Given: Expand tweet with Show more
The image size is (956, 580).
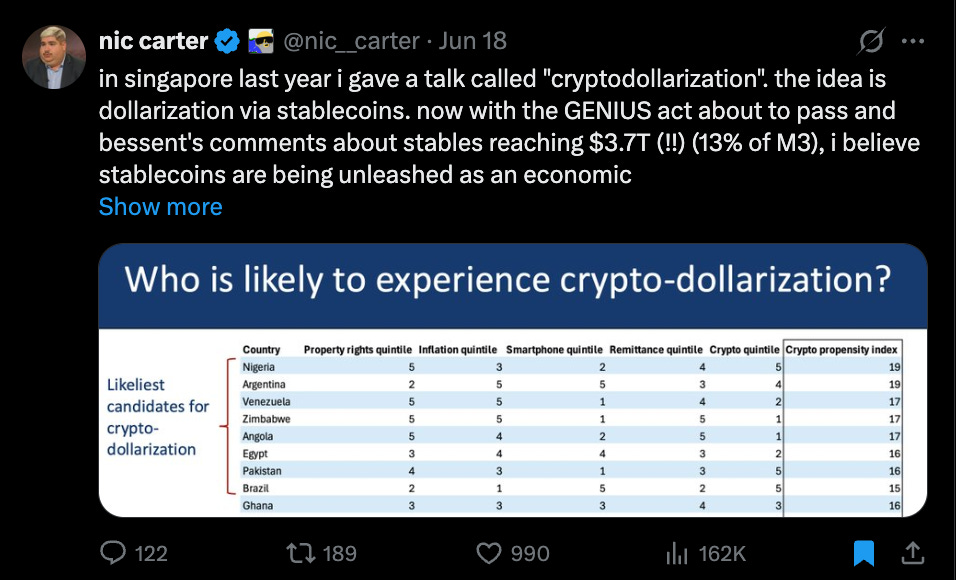Looking at the screenshot, I should click(x=160, y=207).
